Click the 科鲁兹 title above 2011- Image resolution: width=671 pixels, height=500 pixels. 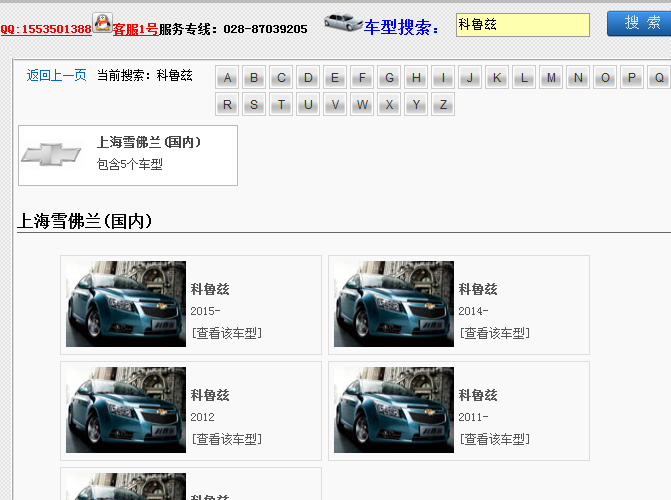(x=478, y=395)
